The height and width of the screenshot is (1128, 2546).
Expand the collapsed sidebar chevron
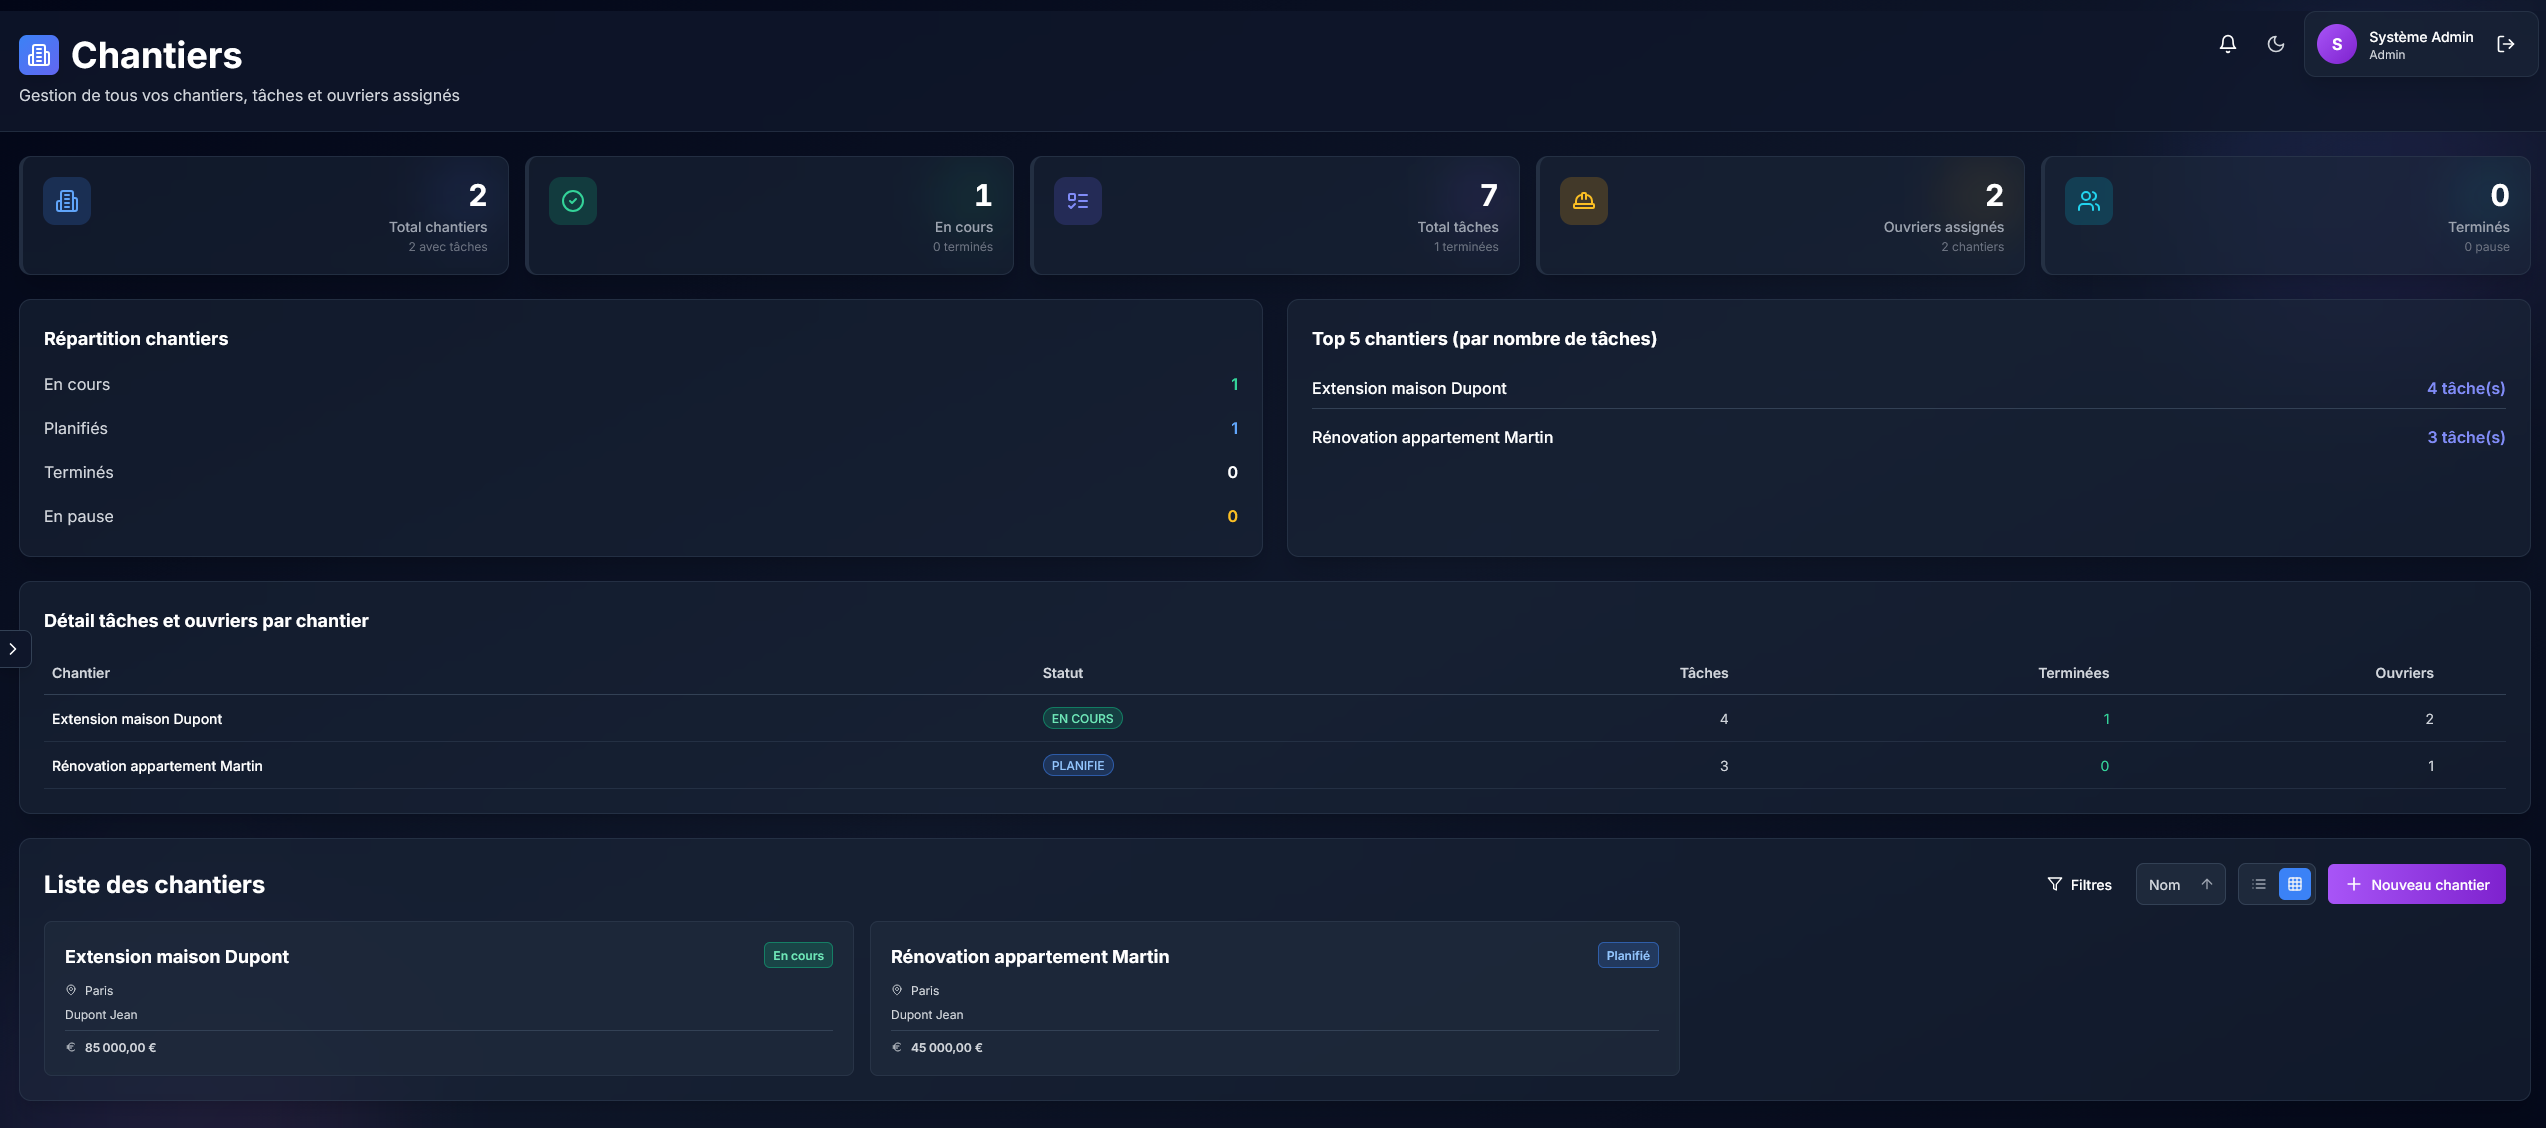click(13, 649)
